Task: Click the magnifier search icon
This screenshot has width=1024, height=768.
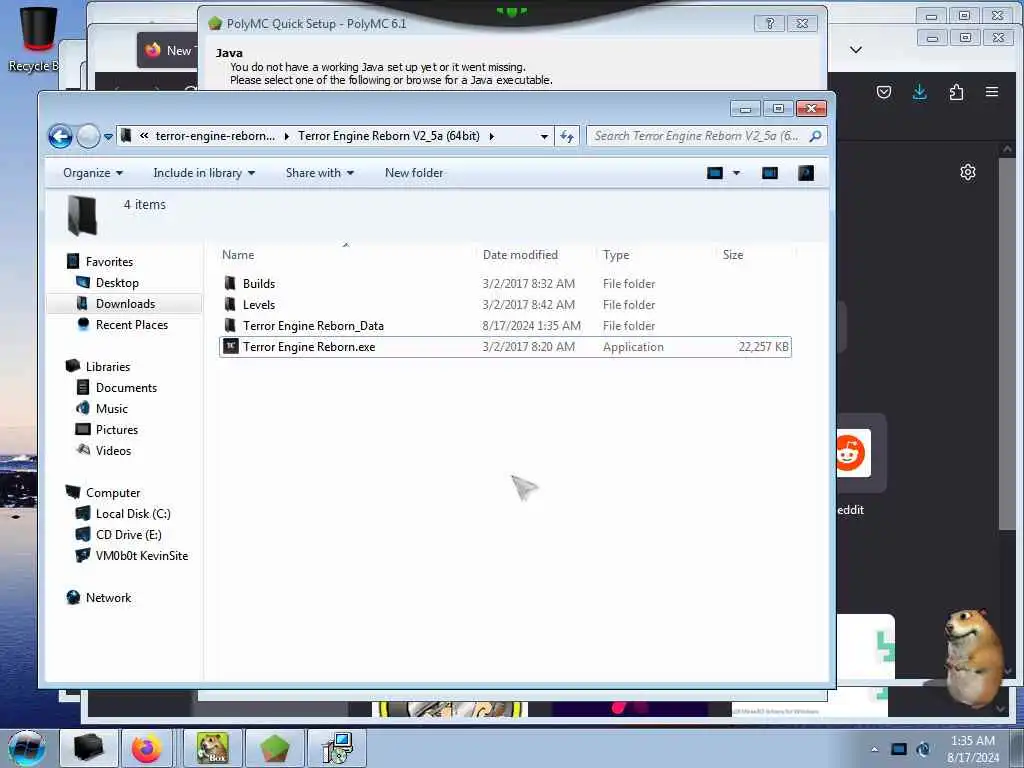Action: (x=815, y=136)
